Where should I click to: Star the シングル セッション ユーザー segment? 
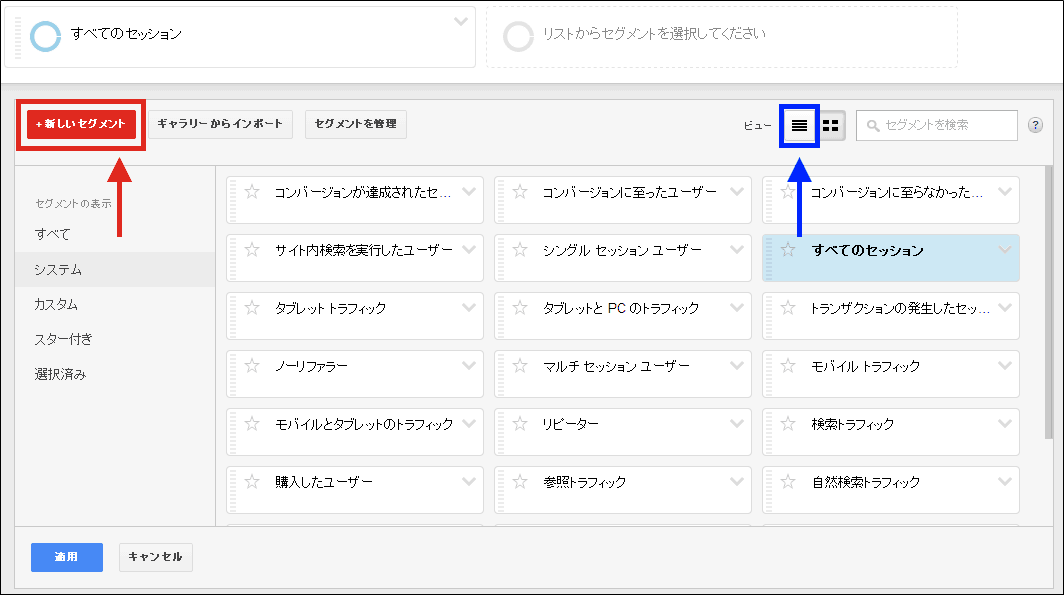[521, 251]
